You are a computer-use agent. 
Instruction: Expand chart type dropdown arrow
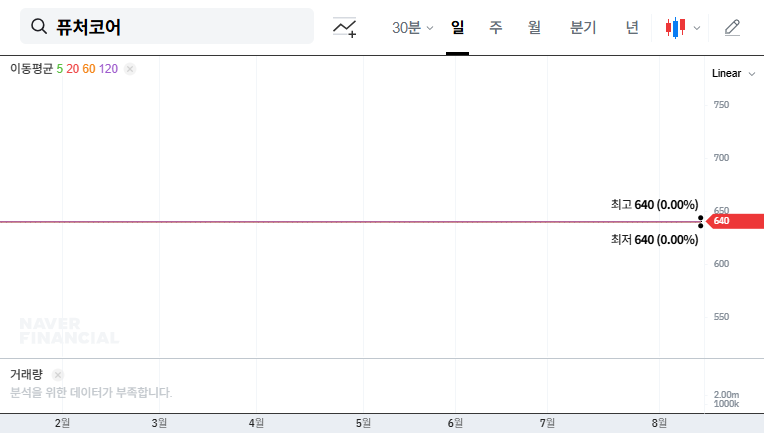(x=697, y=28)
